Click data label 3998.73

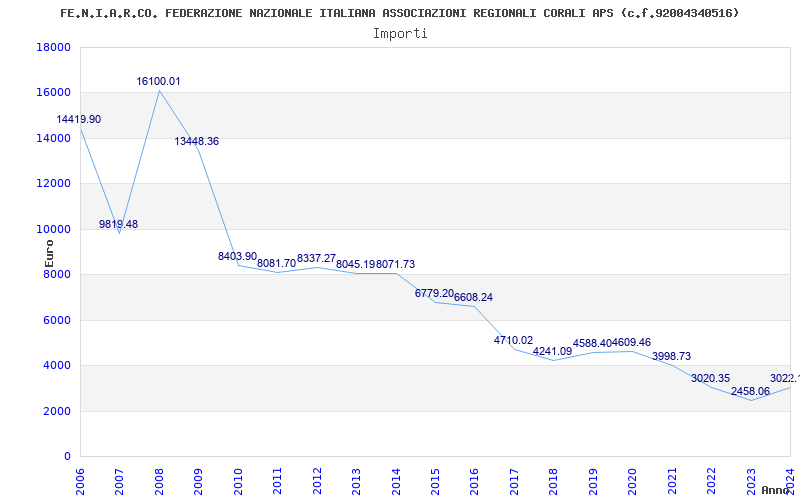tap(671, 357)
